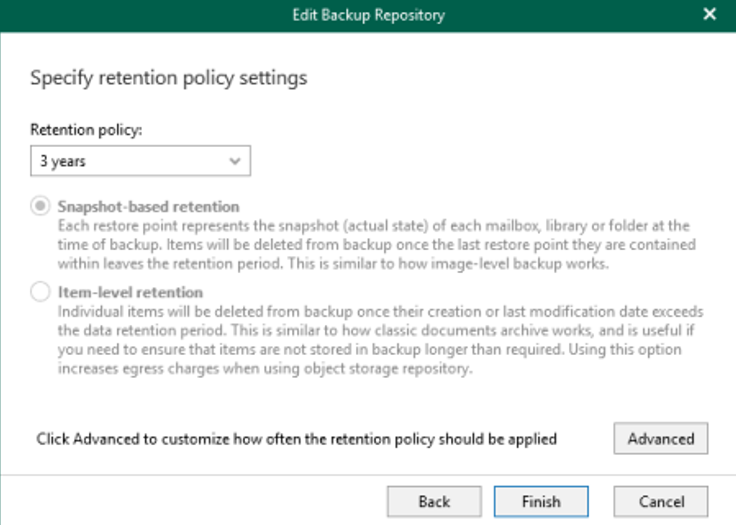The image size is (736, 526).
Task: Expand the chevron arrow beside 3 years
Action: click(235, 161)
